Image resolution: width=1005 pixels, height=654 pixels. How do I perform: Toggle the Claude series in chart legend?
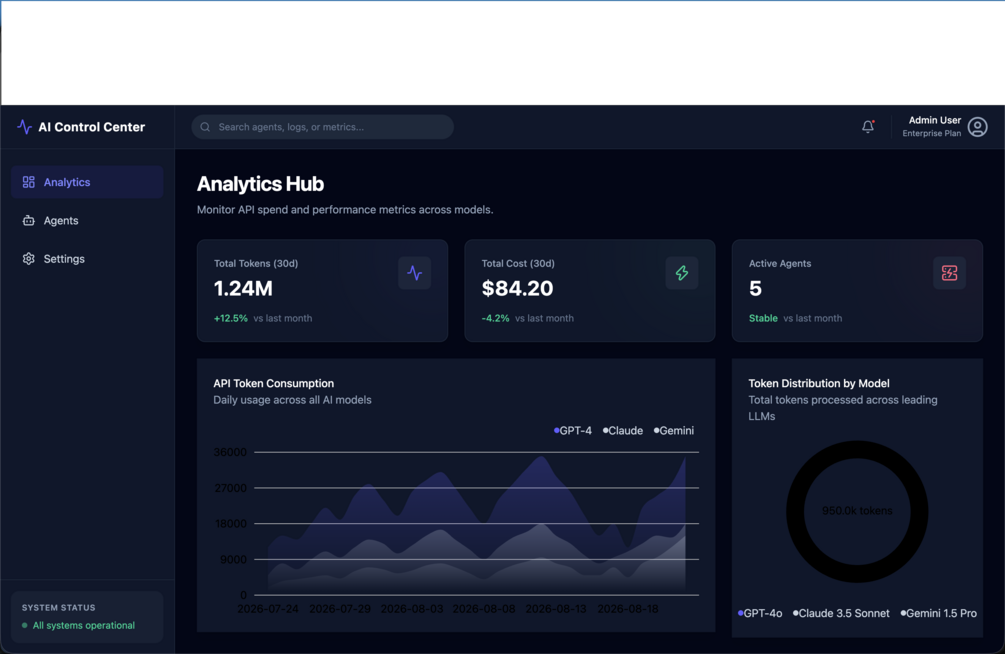tap(623, 431)
